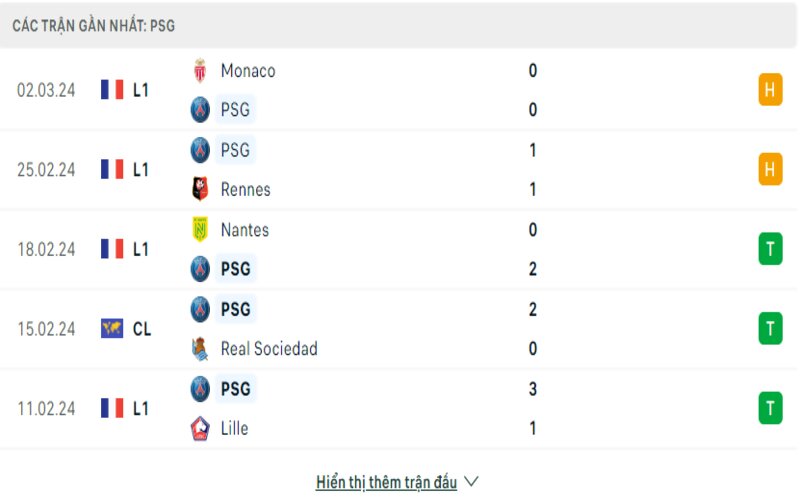The image size is (800, 500).
Task: Click the Lille club crest icon
Action: pos(200,428)
